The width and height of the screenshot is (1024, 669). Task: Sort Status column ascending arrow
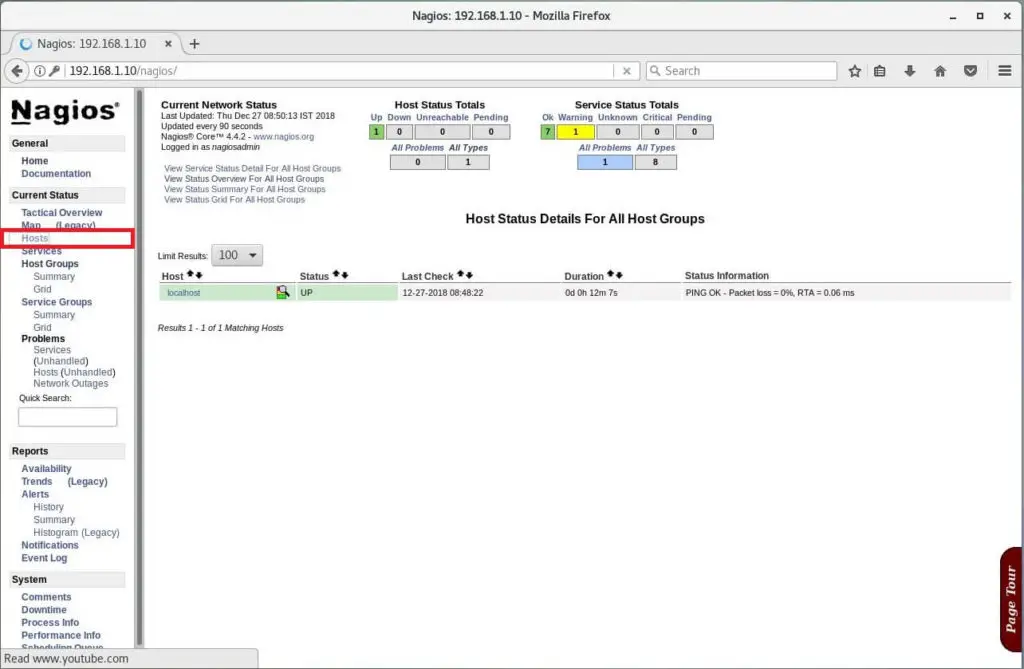pyautogui.click(x=336, y=274)
